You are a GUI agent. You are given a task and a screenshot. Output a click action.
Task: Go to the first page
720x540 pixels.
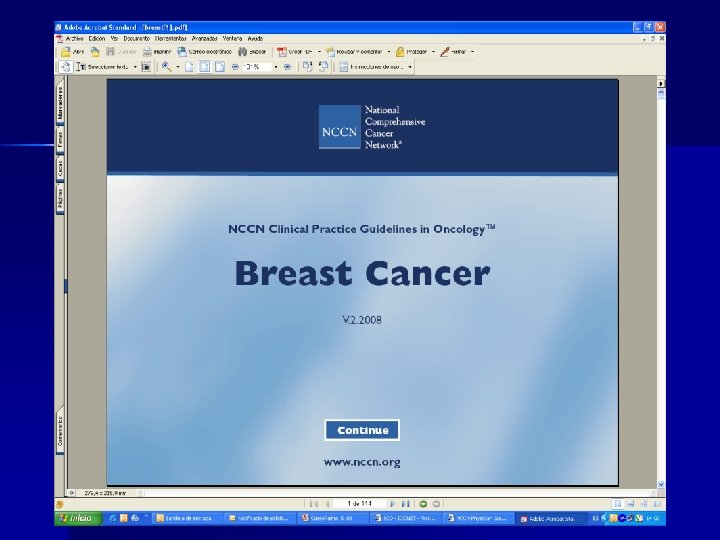pyautogui.click(x=314, y=504)
